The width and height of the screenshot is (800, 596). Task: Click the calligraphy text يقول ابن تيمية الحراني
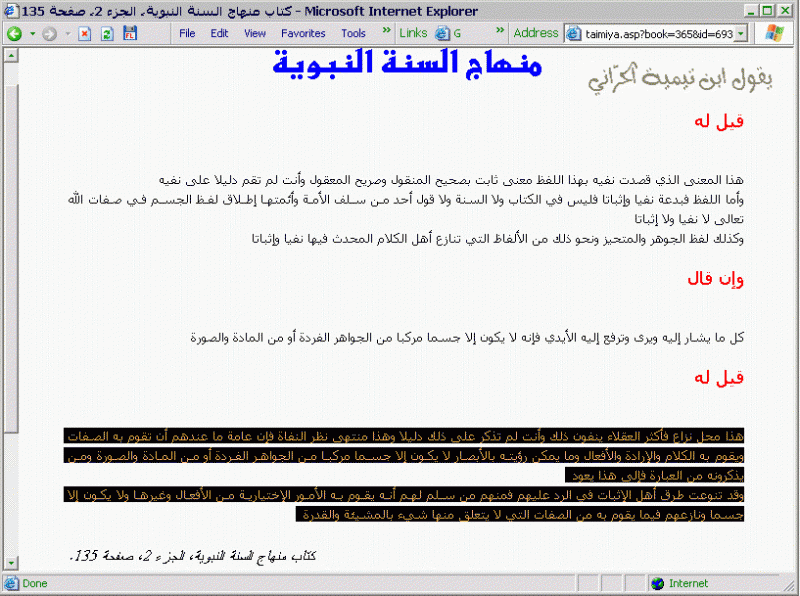(680, 79)
